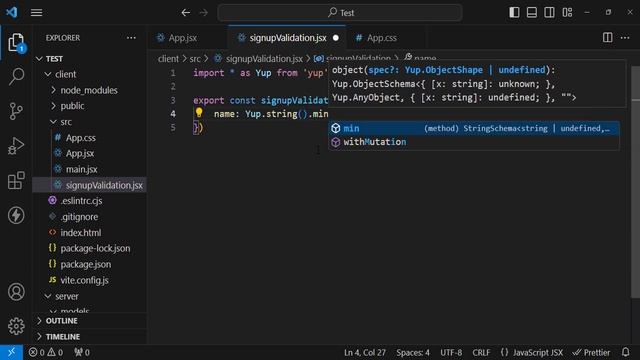Toggle the bottom panel layout icon
Image resolution: width=640 pixels, height=360 pixels.
click(532, 13)
